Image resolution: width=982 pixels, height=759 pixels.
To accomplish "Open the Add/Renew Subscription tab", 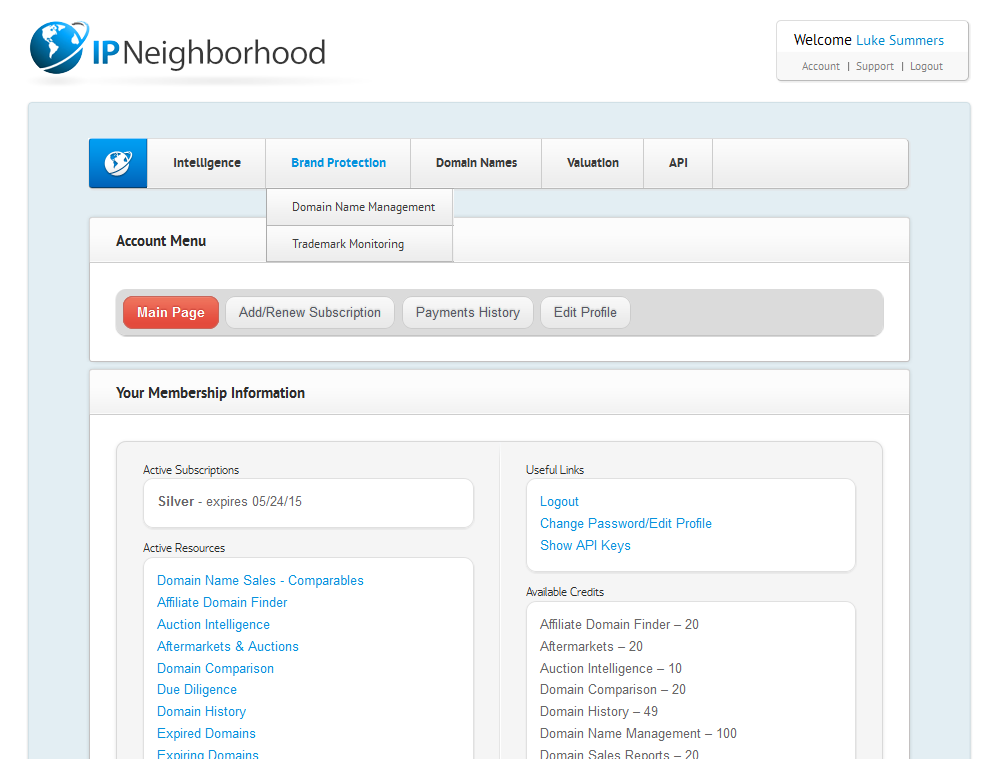I will coord(310,312).
